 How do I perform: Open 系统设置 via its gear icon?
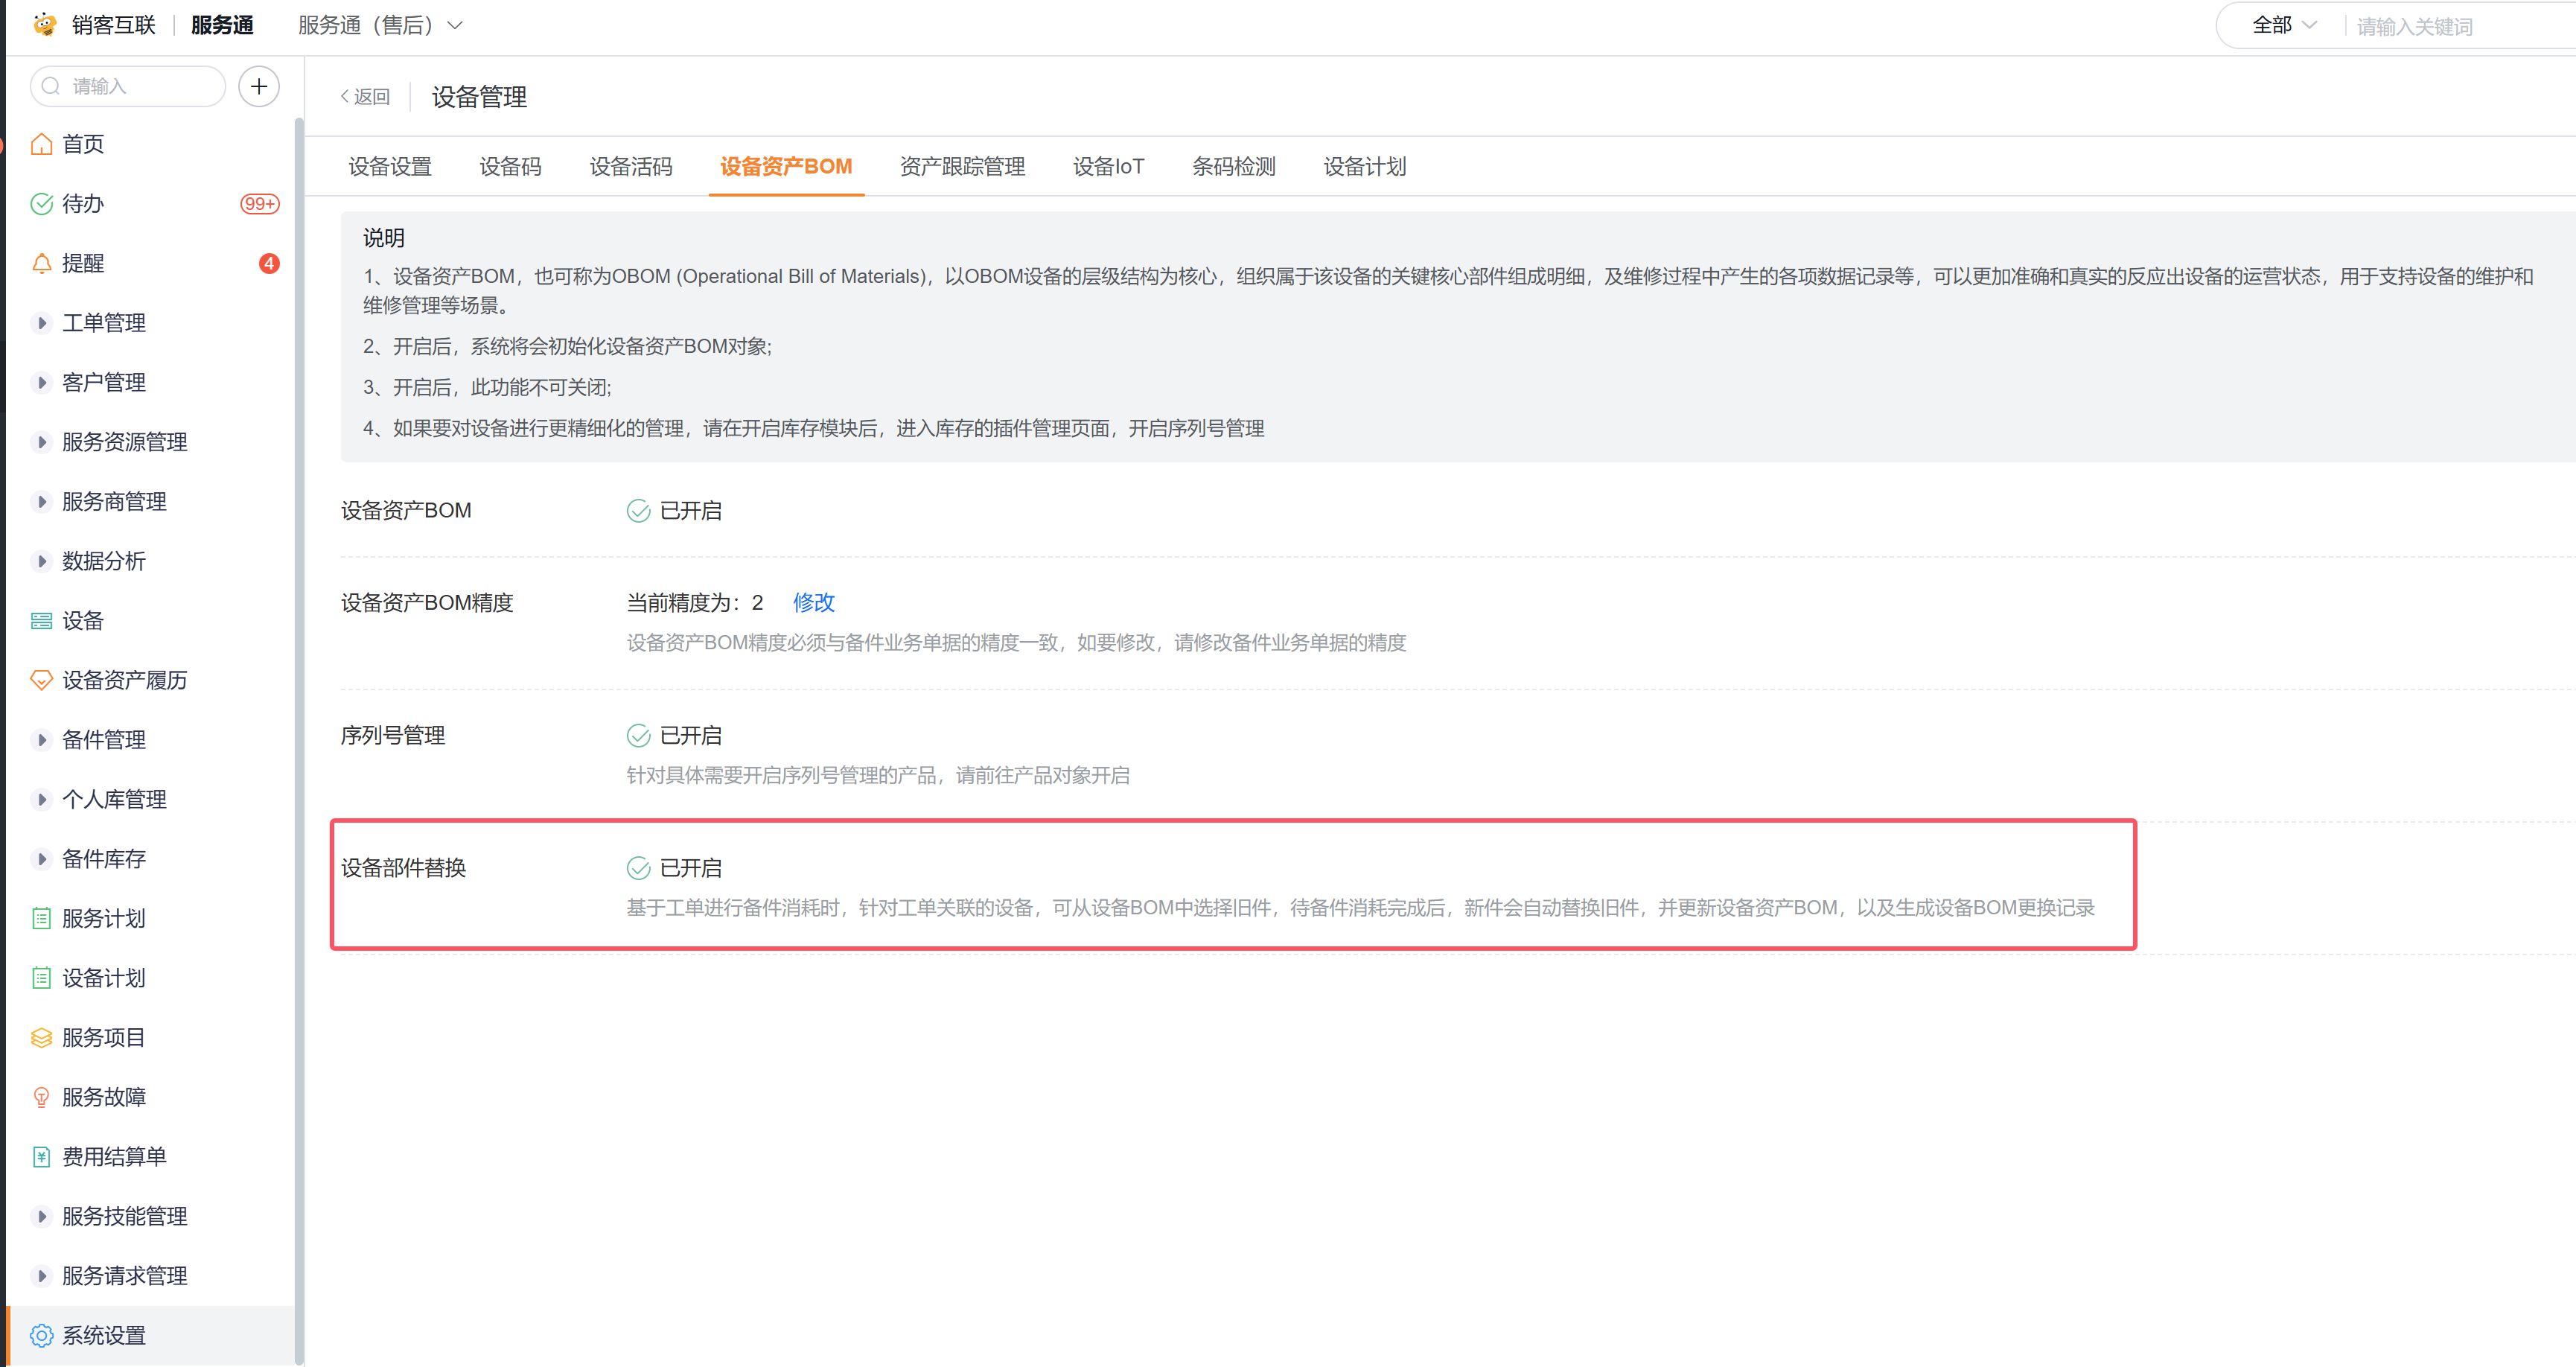point(41,1336)
